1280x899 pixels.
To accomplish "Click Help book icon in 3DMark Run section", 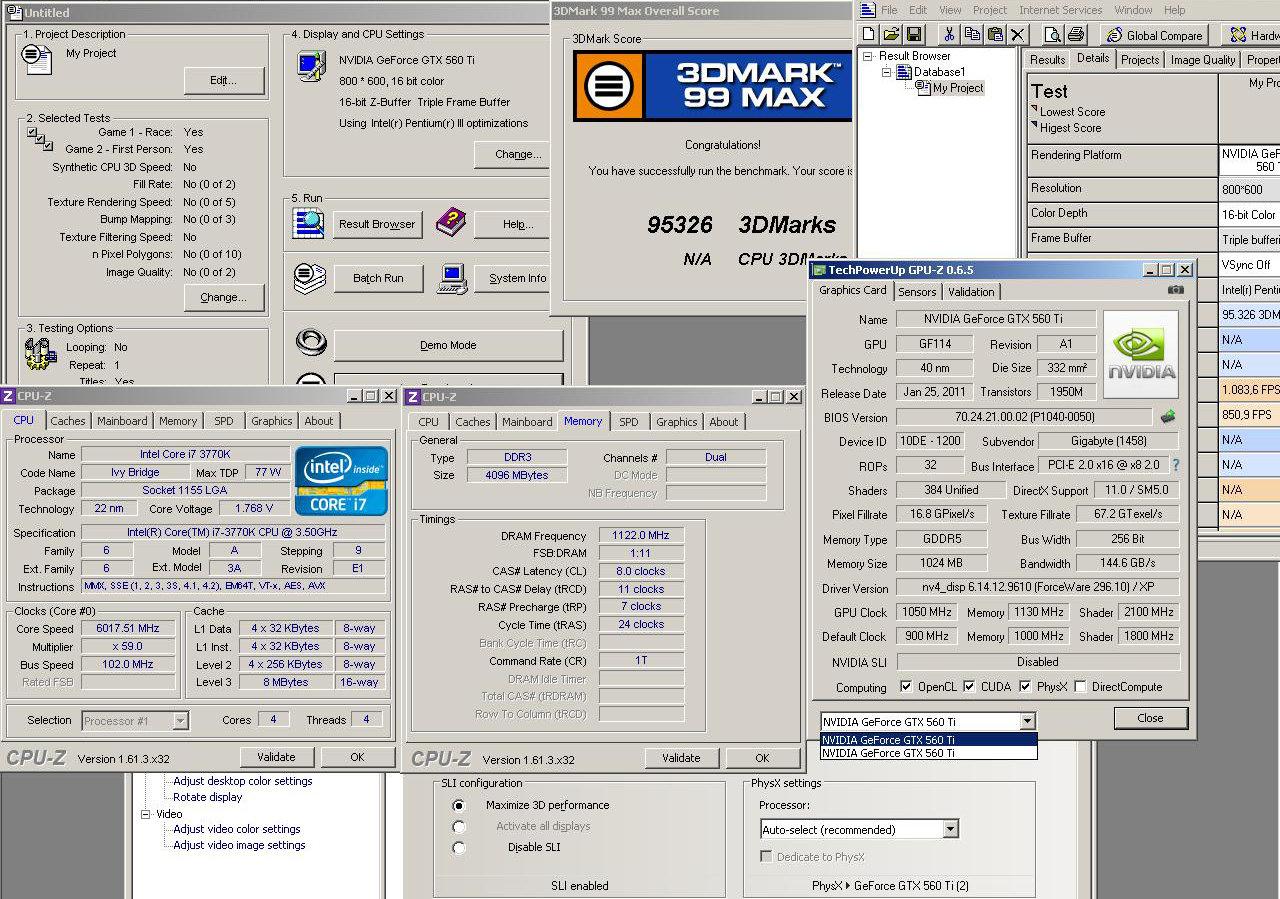I will pos(451,222).
